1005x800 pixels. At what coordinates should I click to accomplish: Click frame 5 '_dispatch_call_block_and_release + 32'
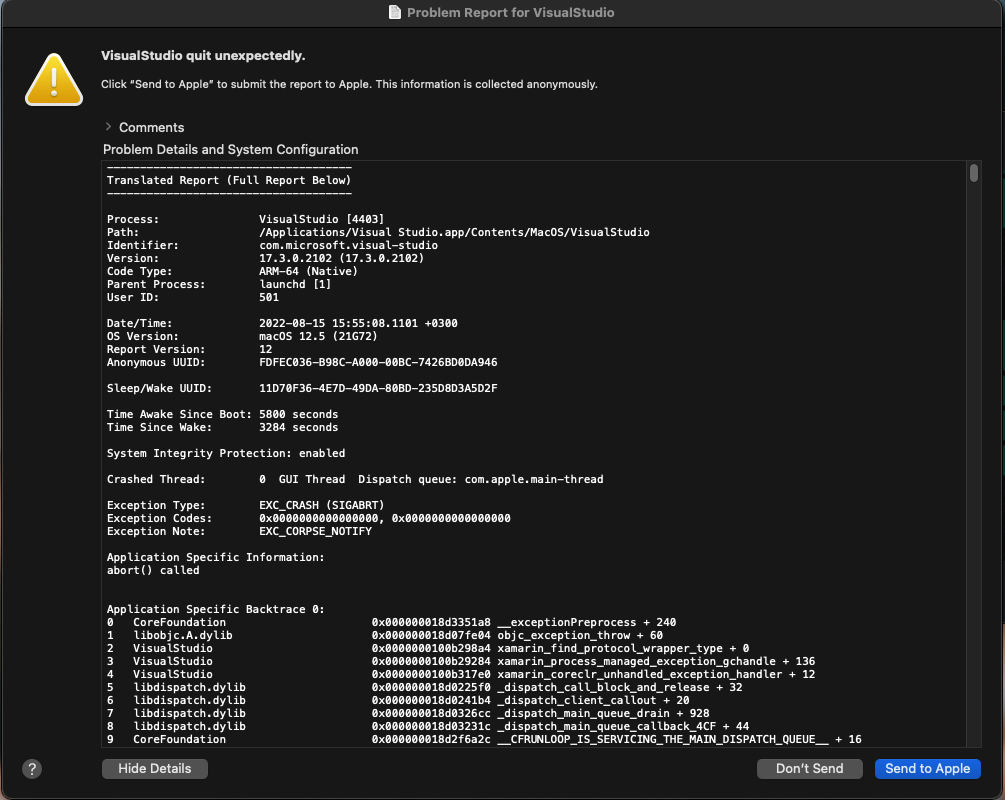click(424, 687)
